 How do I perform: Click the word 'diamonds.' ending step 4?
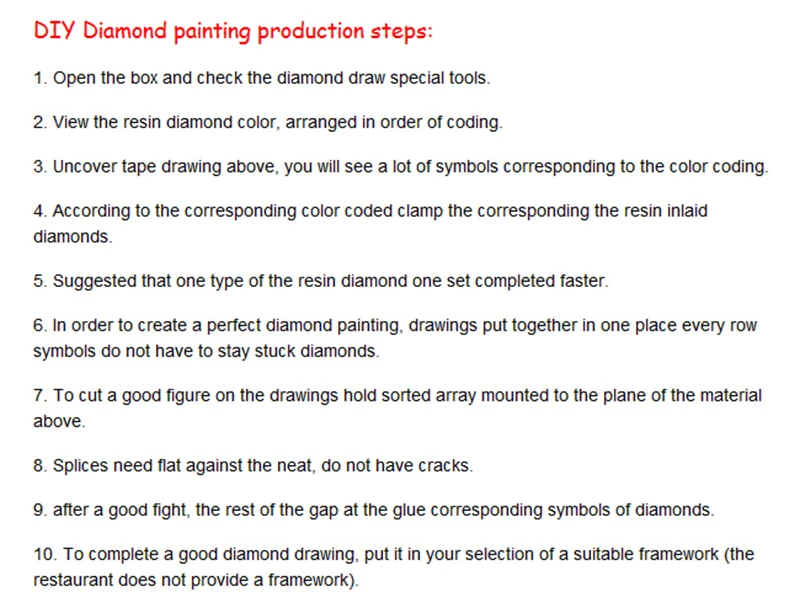click(72, 237)
